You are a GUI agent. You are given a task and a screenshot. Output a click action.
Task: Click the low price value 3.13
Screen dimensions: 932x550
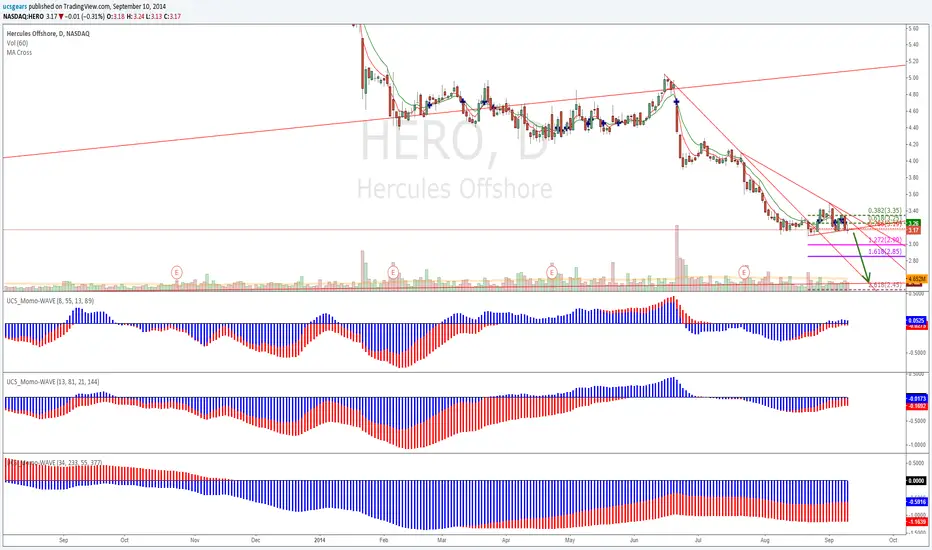tap(156, 17)
